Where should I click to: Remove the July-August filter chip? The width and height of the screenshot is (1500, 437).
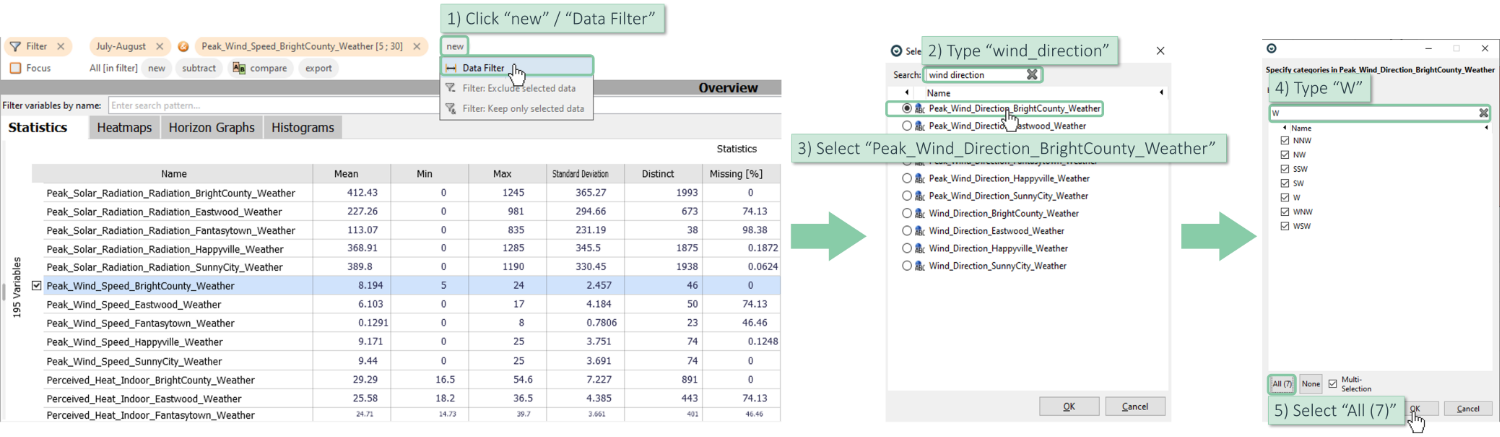click(x=160, y=47)
